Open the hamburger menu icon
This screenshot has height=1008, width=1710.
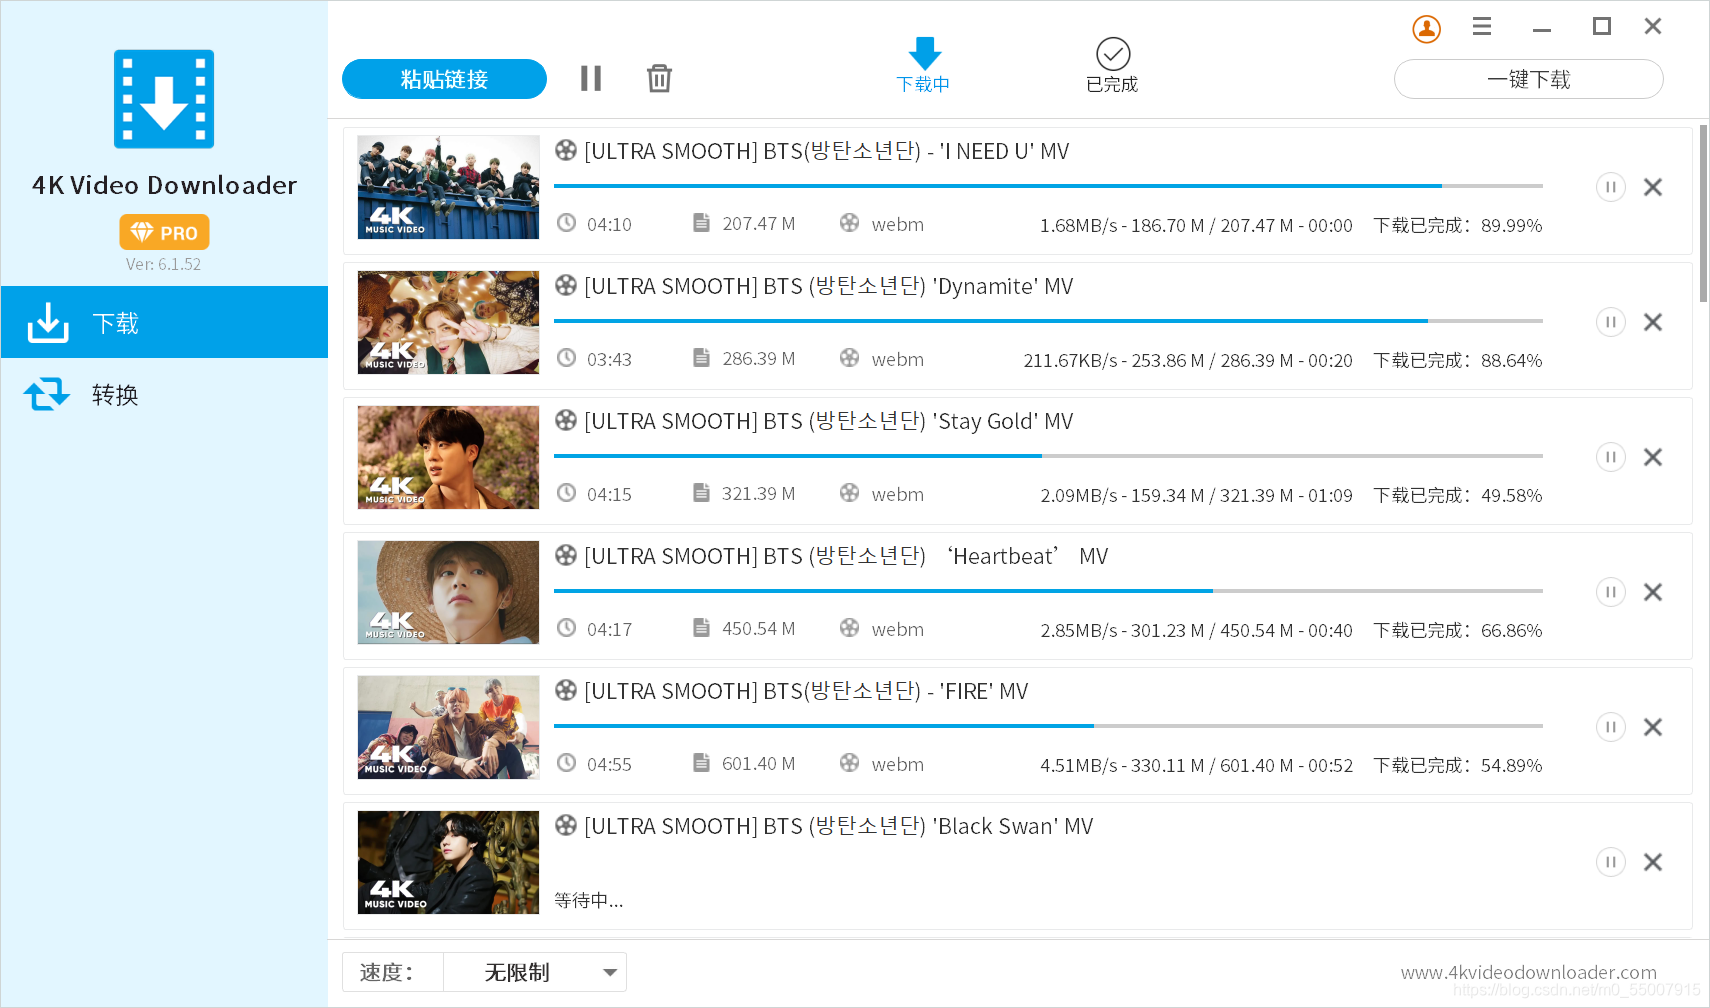1482,27
